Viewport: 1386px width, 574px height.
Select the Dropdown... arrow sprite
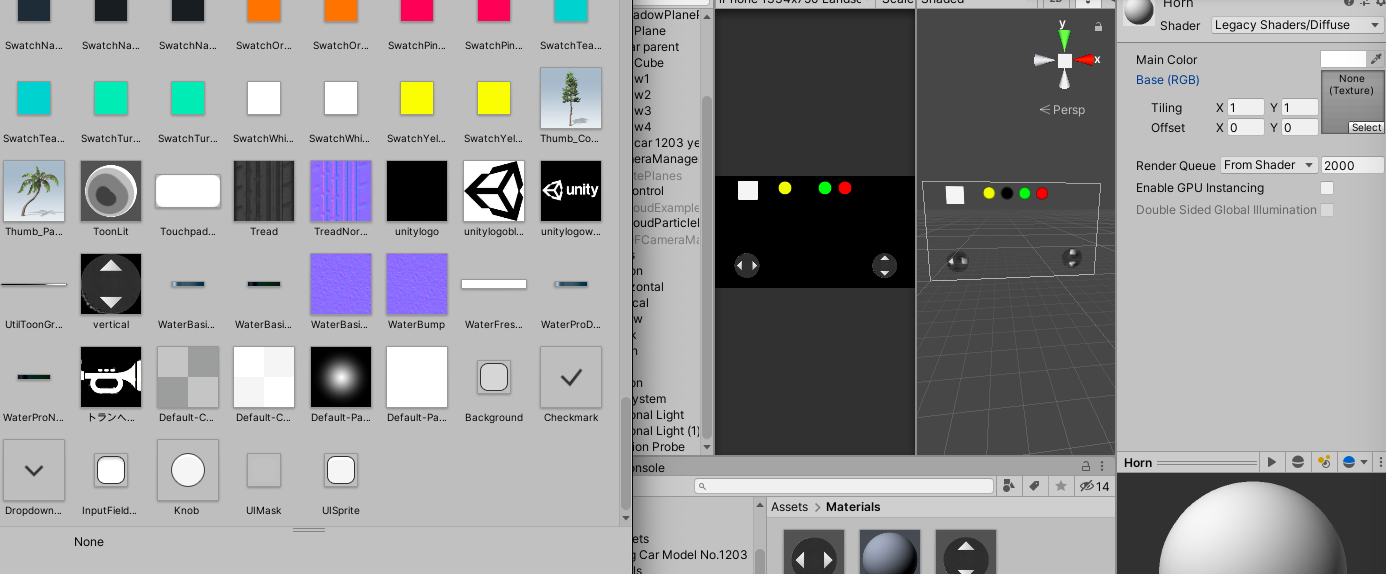[x=34, y=470]
